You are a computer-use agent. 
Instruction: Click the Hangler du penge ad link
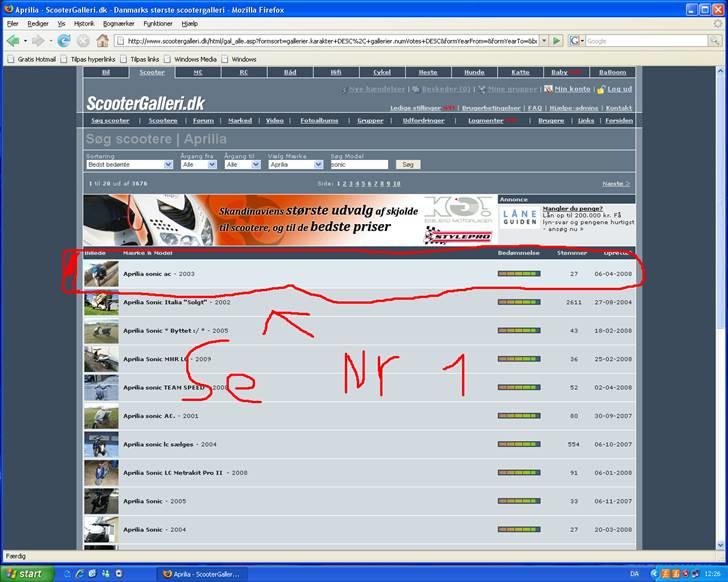pyautogui.click(x=572, y=208)
